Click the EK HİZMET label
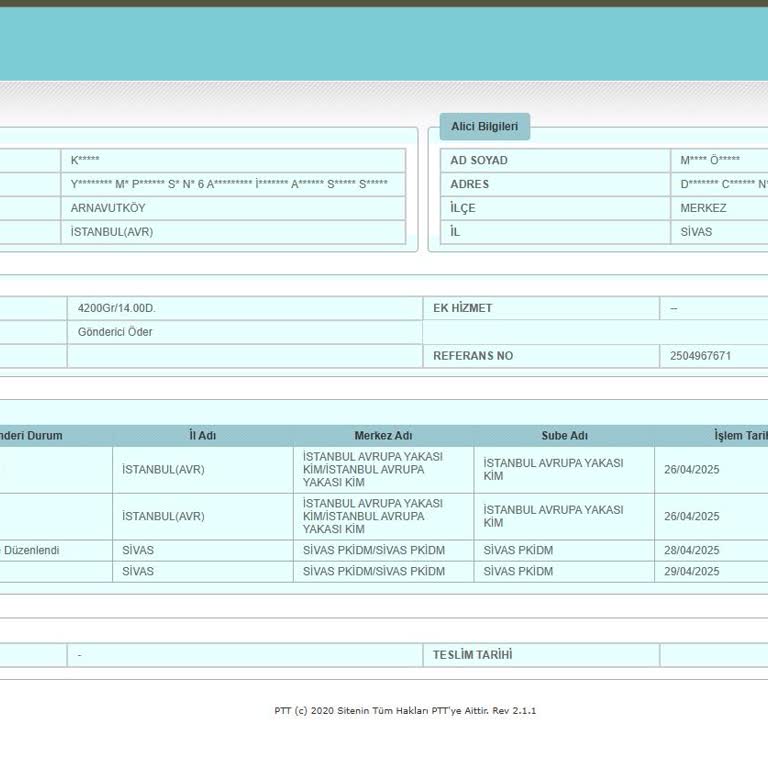Image resolution: width=768 pixels, height=768 pixels. pos(462,308)
